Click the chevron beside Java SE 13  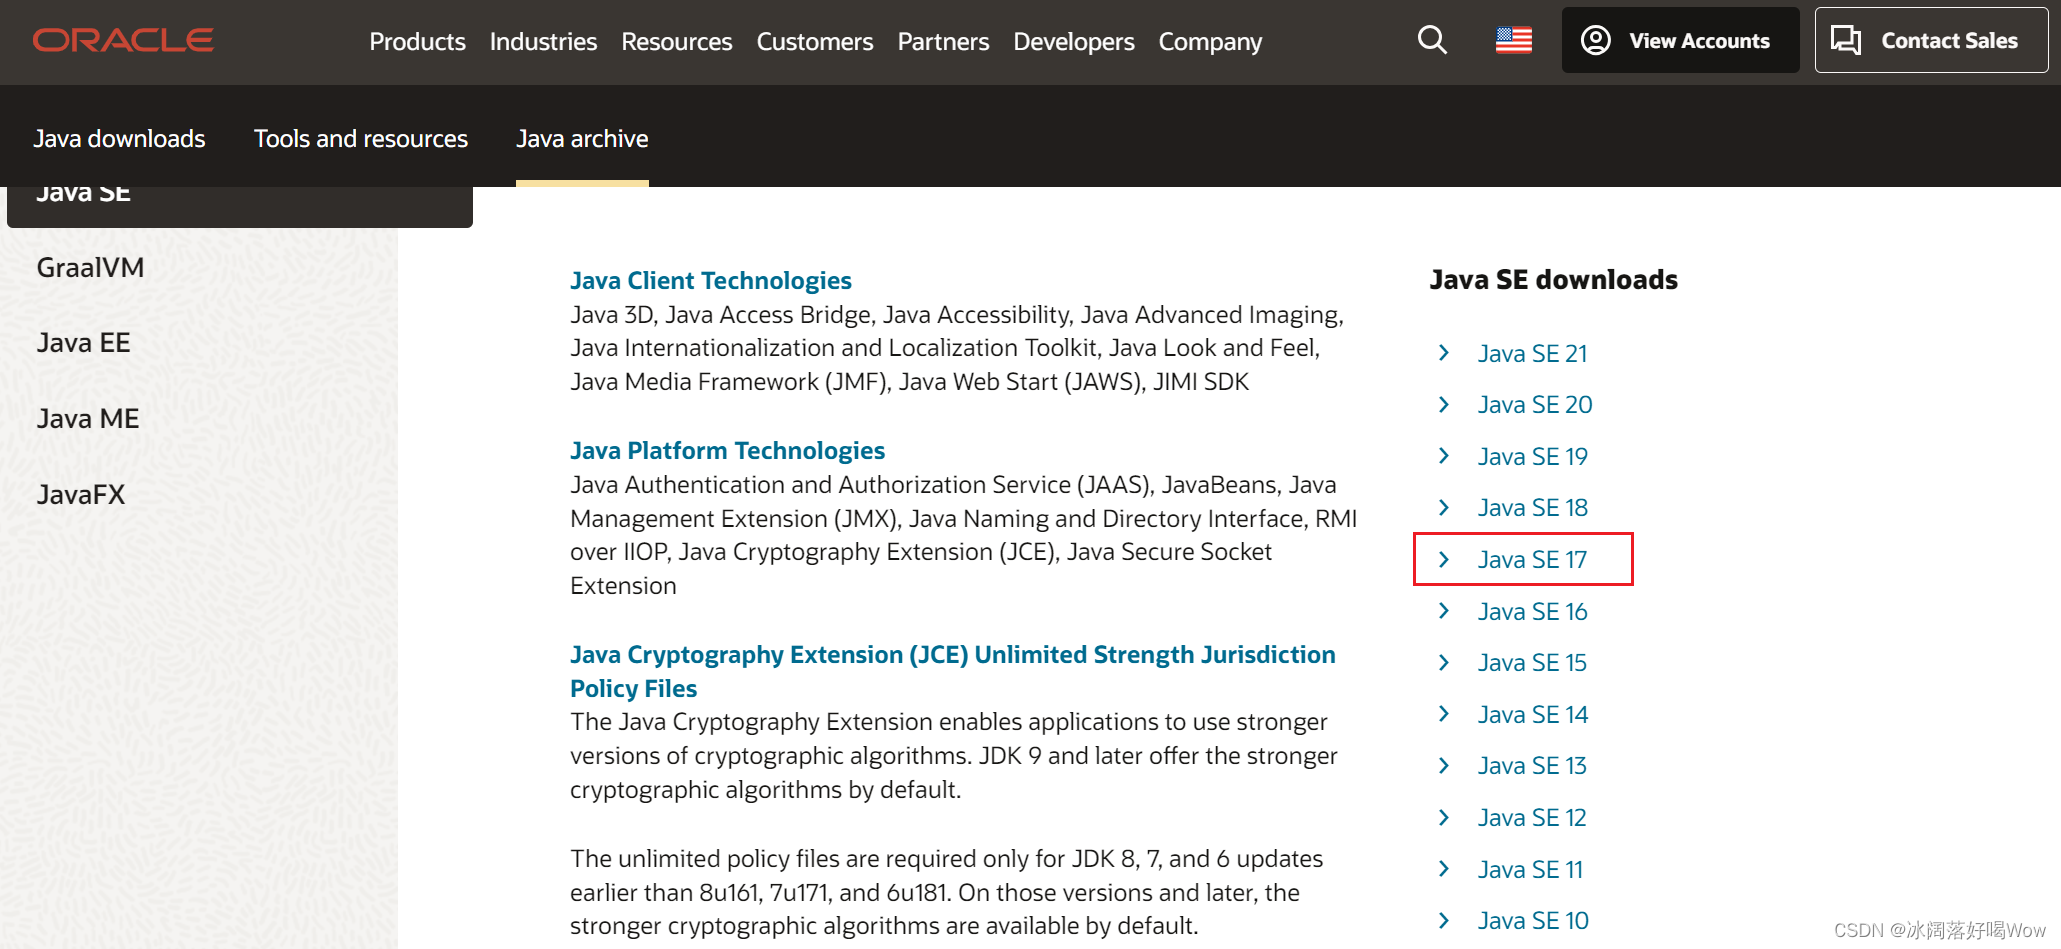pos(1444,765)
